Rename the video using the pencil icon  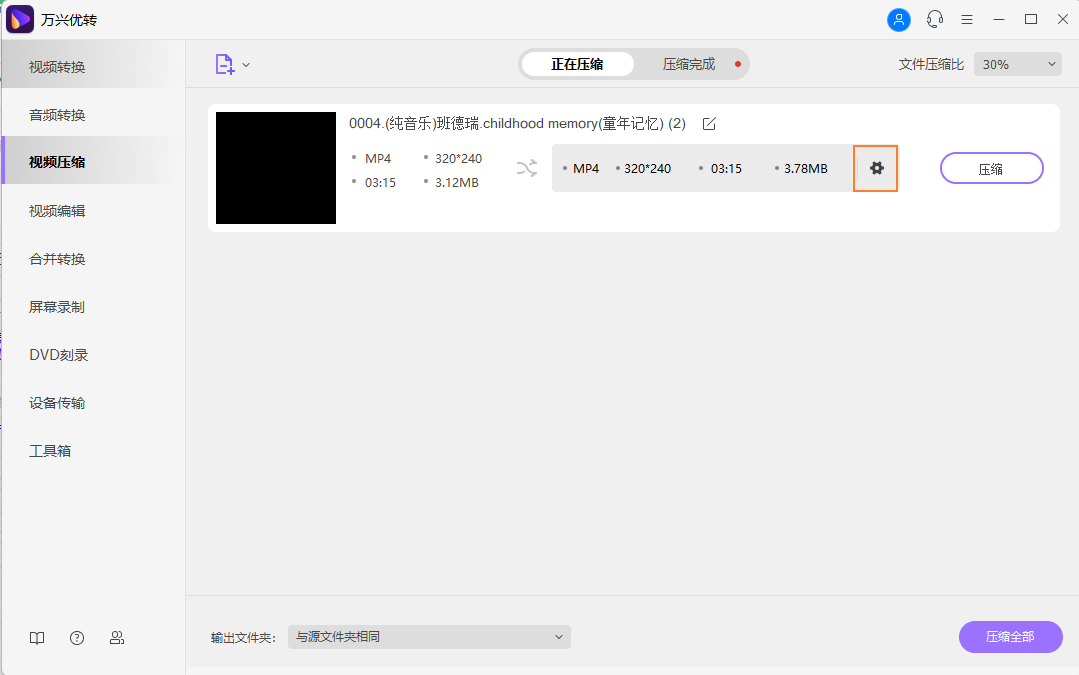709,124
